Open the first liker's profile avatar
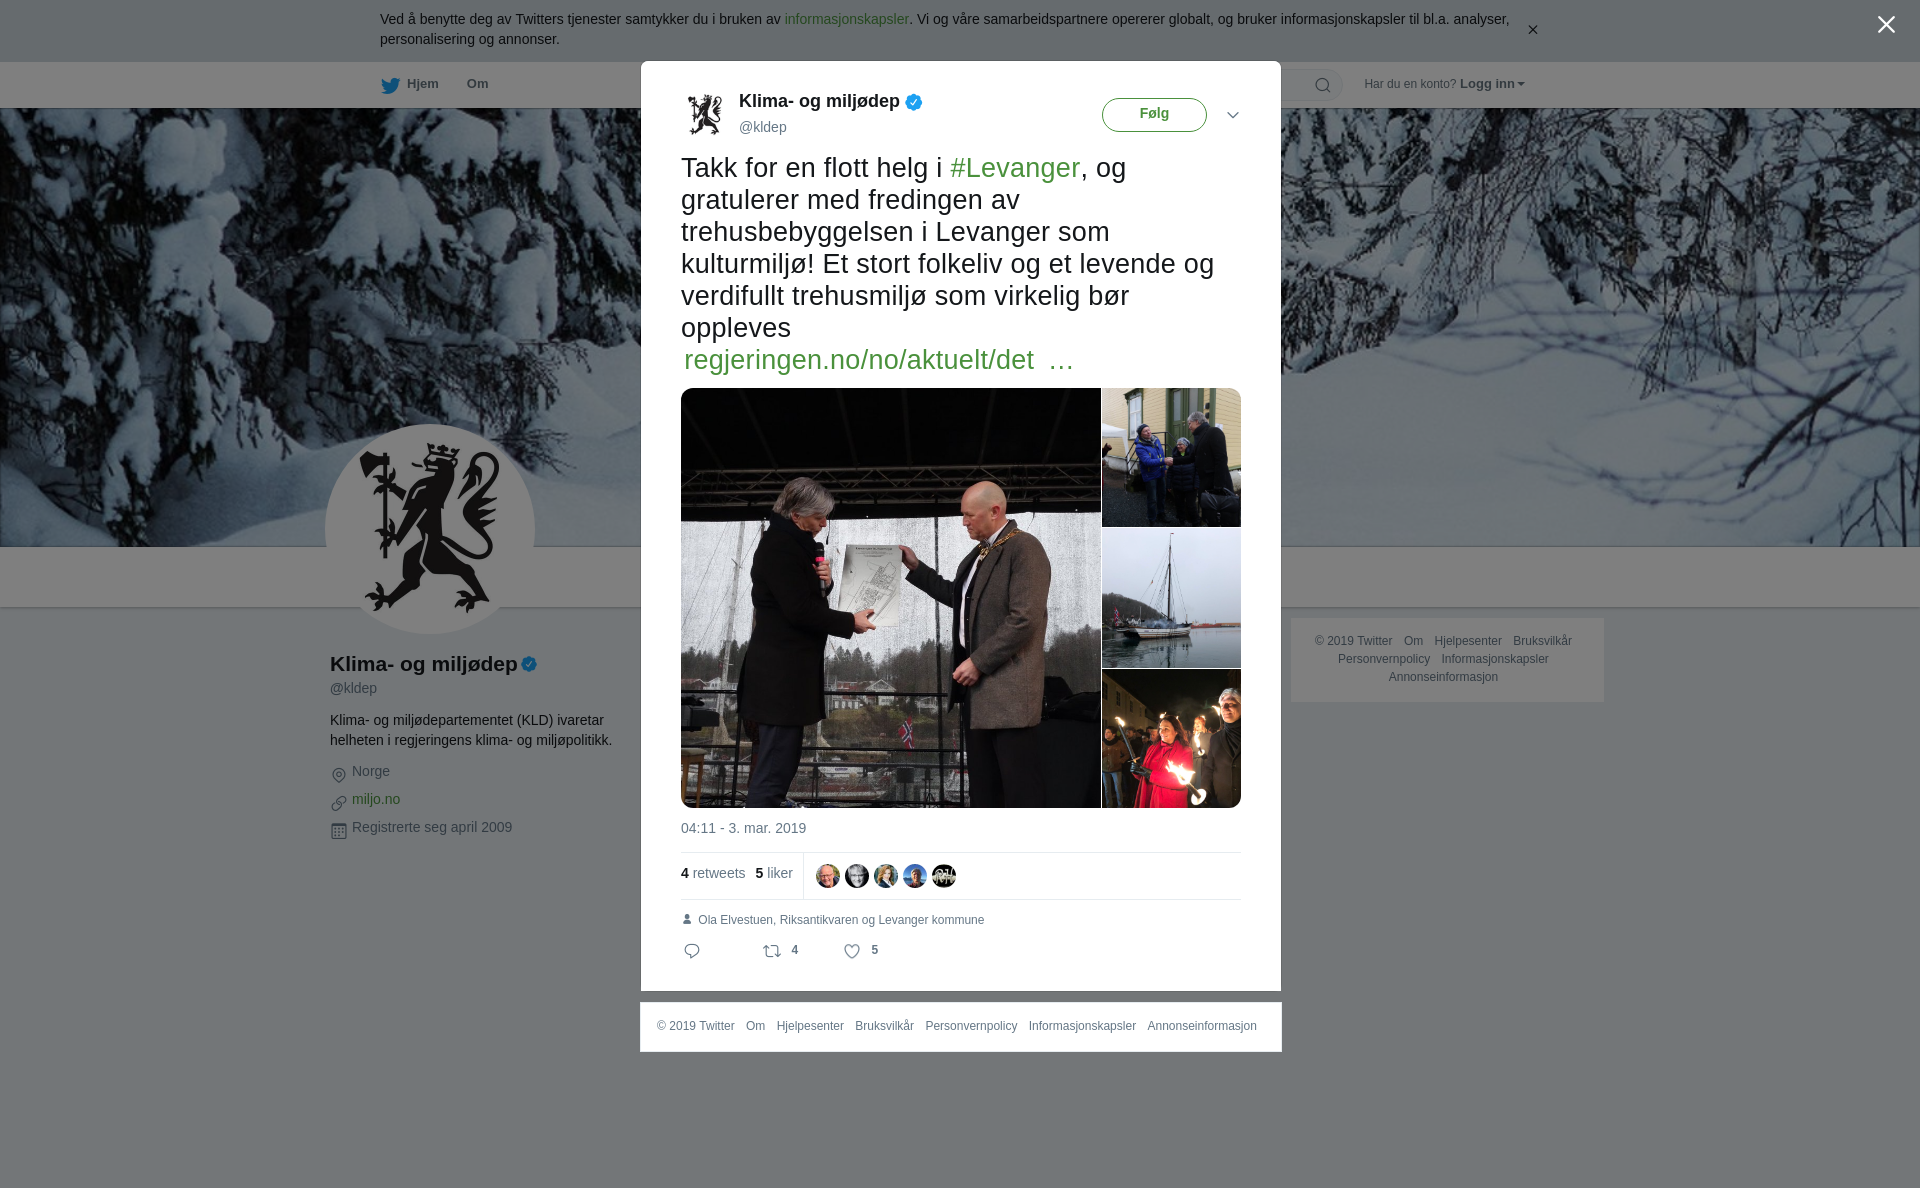This screenshot has width=1920, height=1188. [828, 876]
